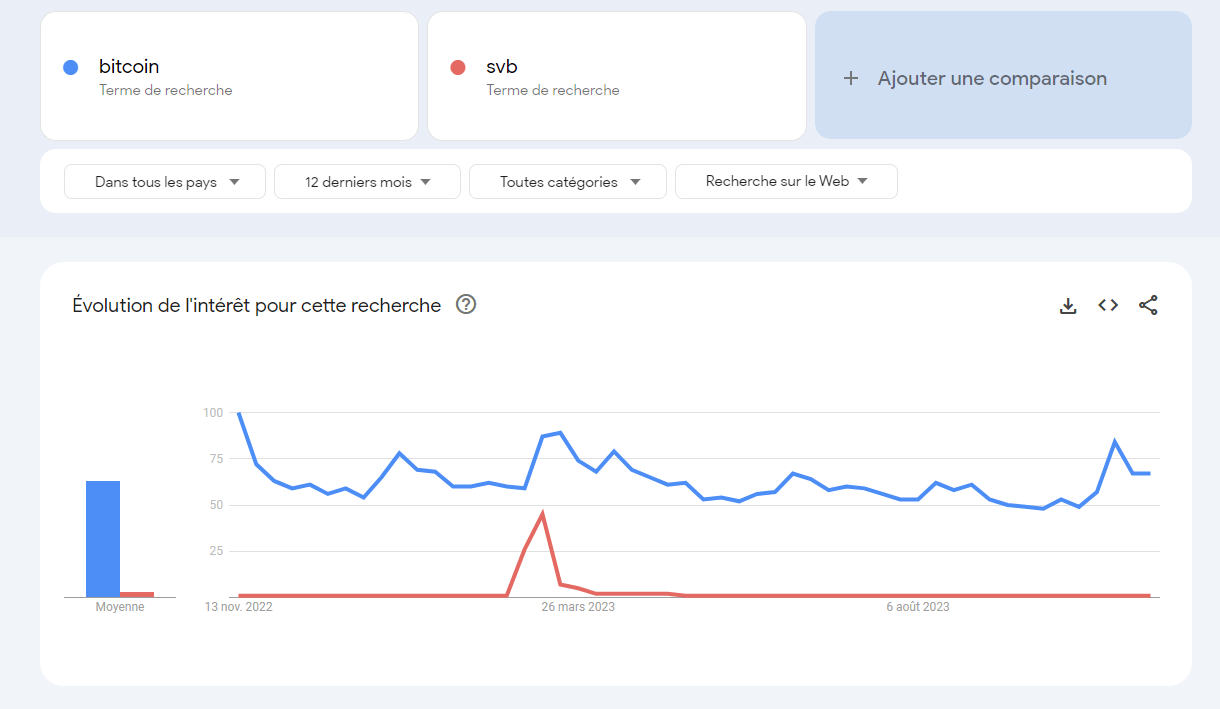Click the blue bitcoin color dot
The image size is (1220, 709).
pyautogui.click(x=71, y=67)
